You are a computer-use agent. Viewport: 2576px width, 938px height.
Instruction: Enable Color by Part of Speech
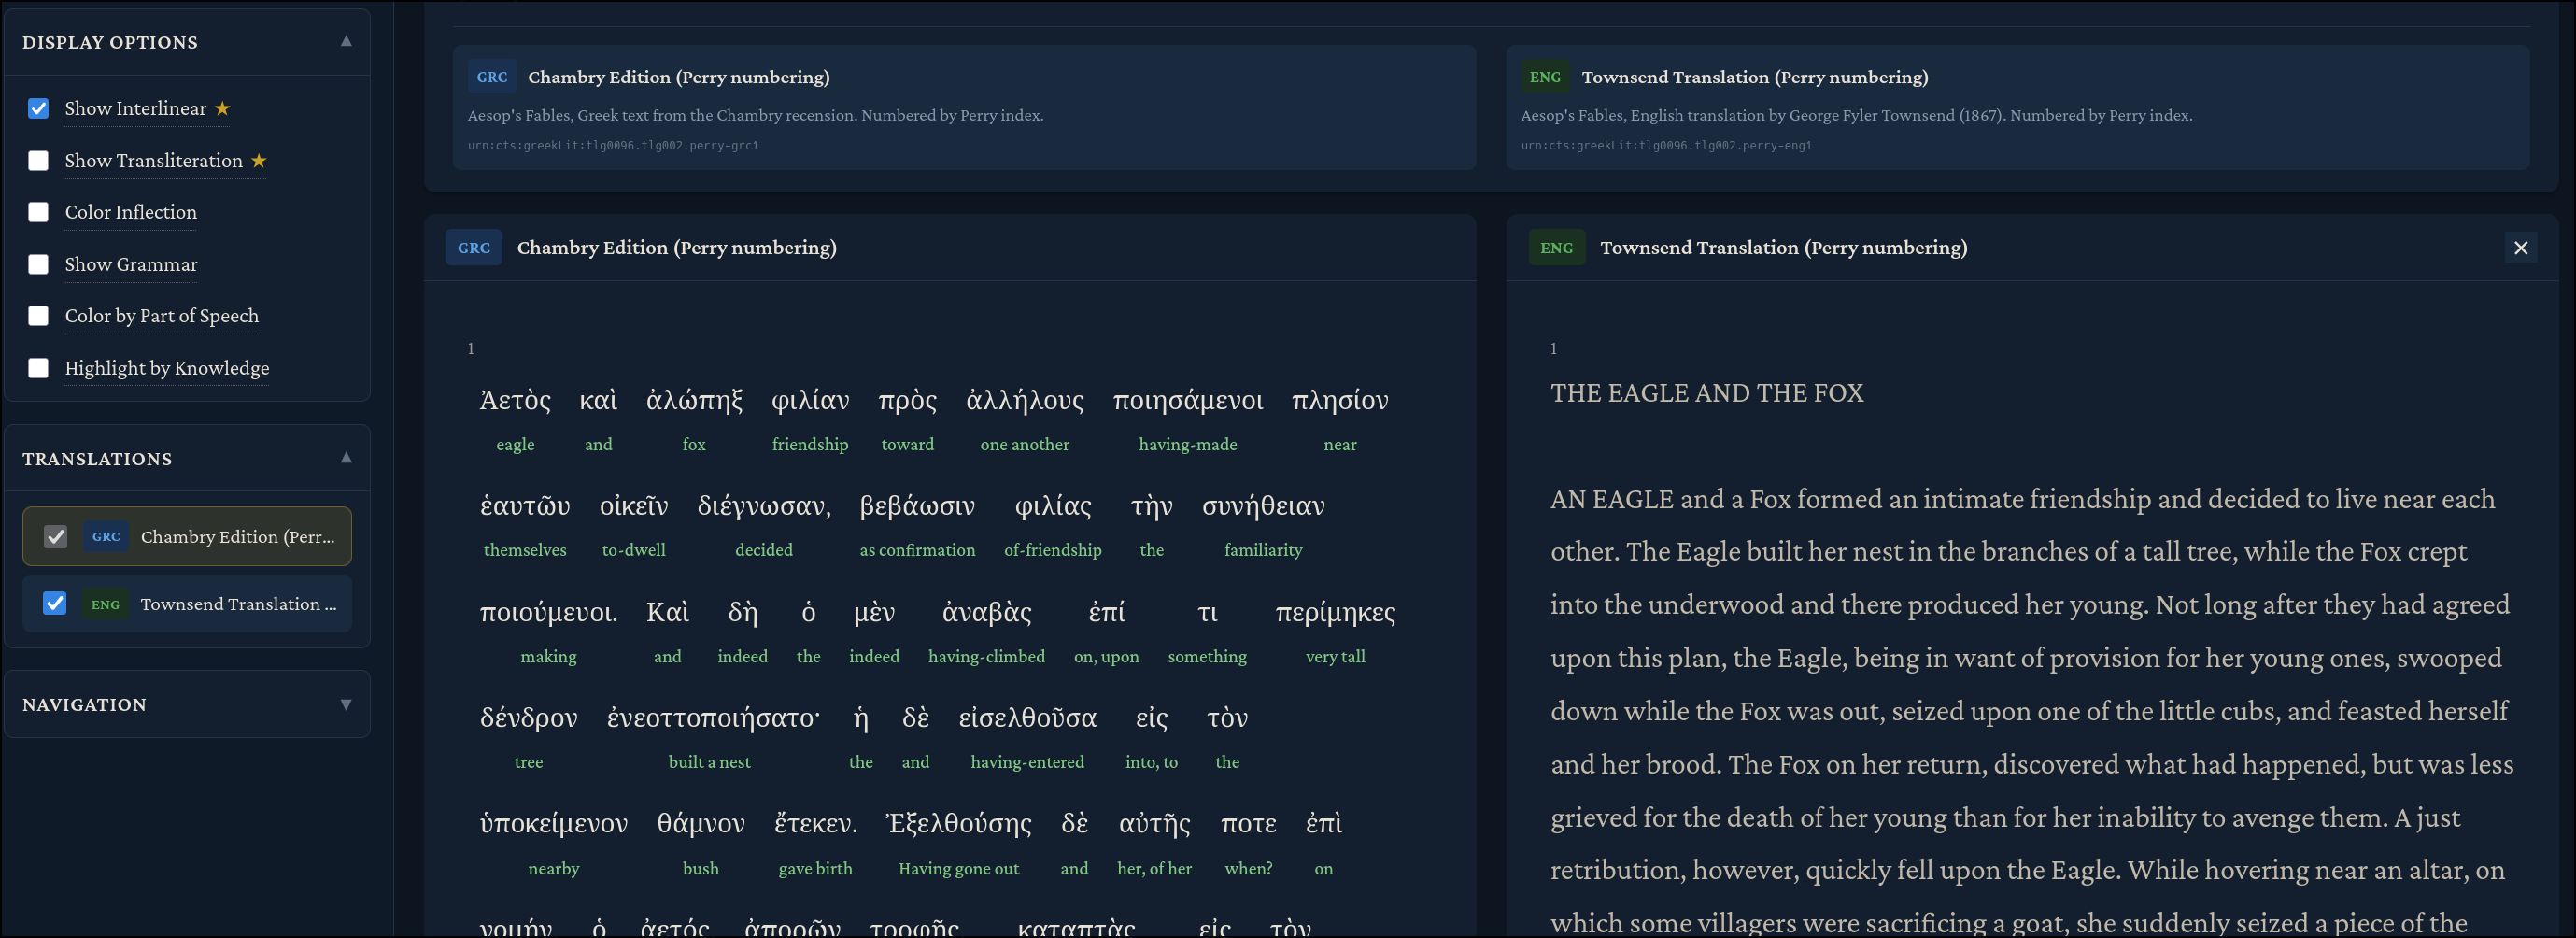point(38,316)
